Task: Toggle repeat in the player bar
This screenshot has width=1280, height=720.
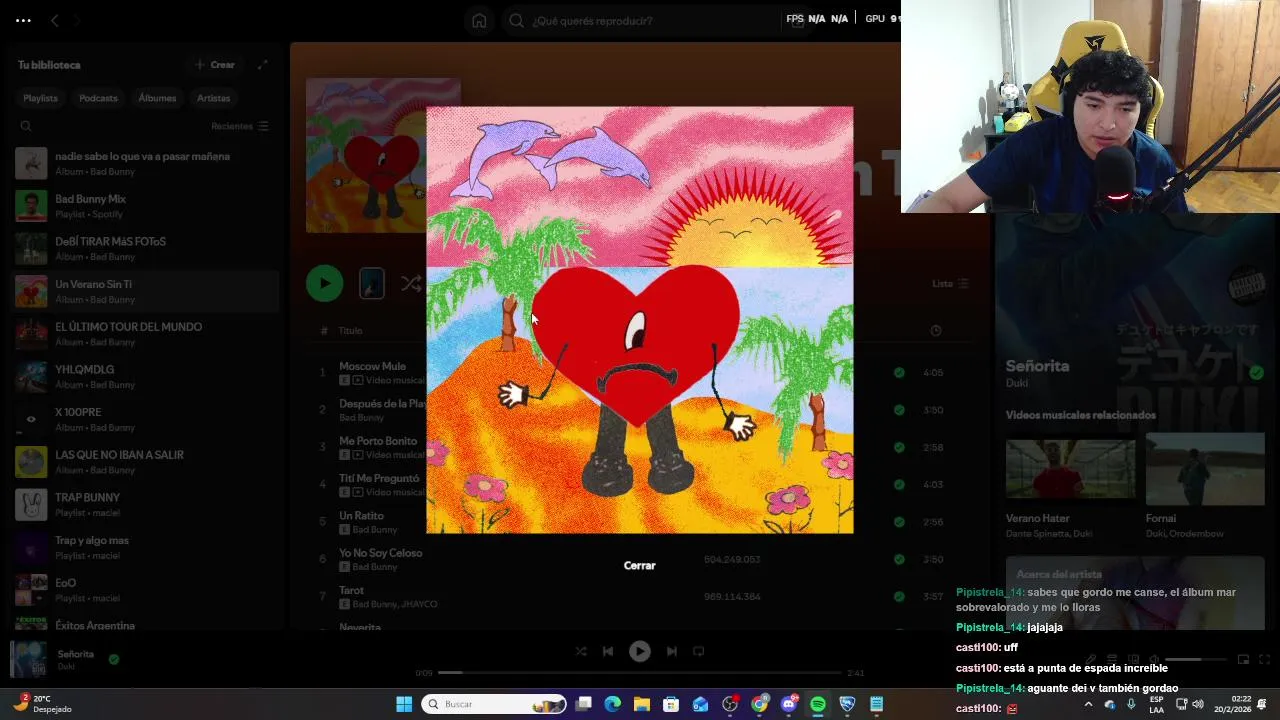Action: point(699,651)
